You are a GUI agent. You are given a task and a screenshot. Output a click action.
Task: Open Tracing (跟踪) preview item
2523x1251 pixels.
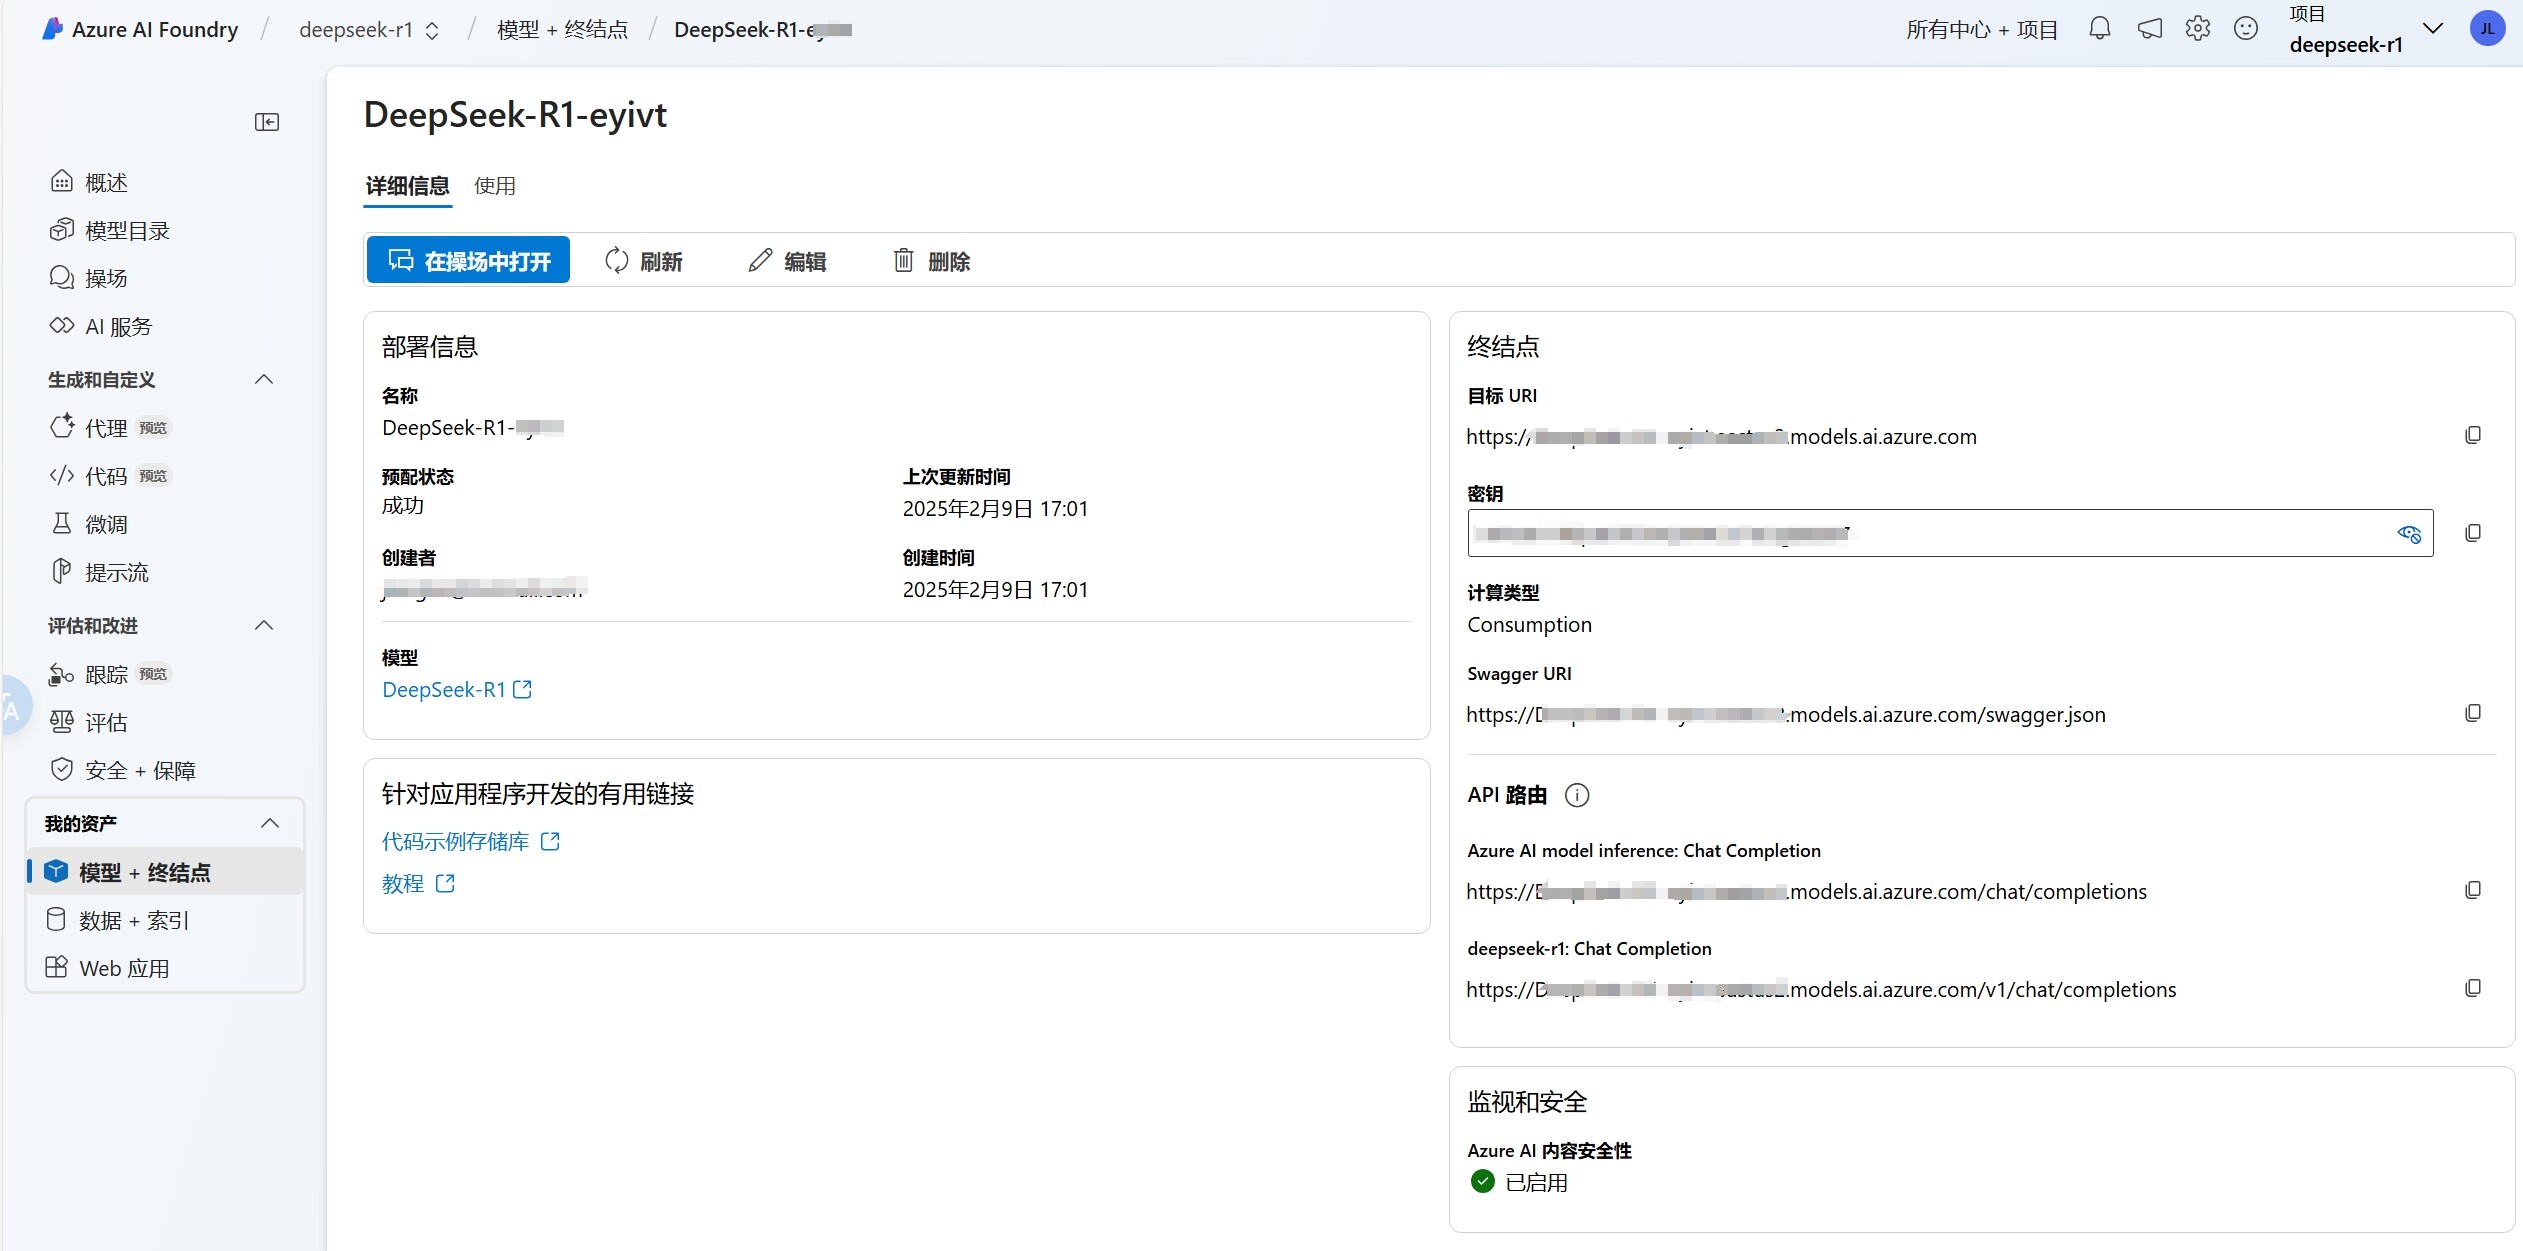(110, 674)
